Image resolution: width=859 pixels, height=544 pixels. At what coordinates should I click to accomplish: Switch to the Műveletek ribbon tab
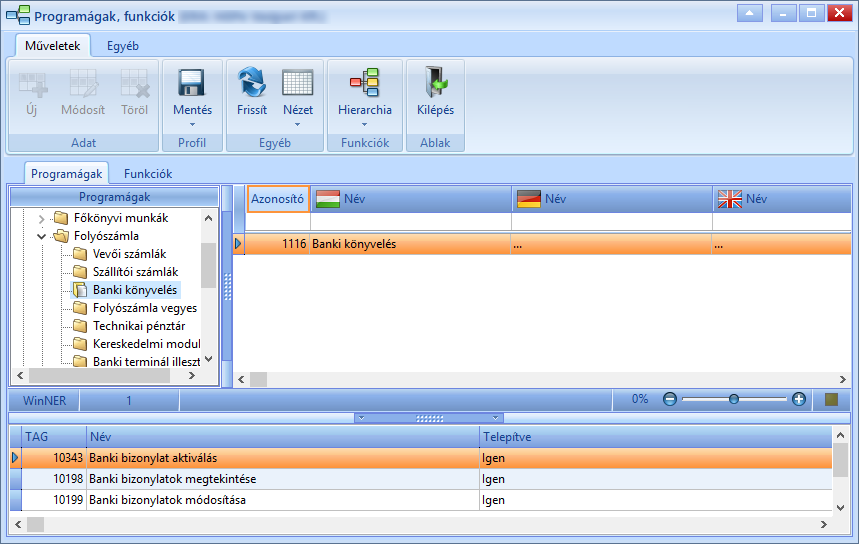(x=53, y=46)
